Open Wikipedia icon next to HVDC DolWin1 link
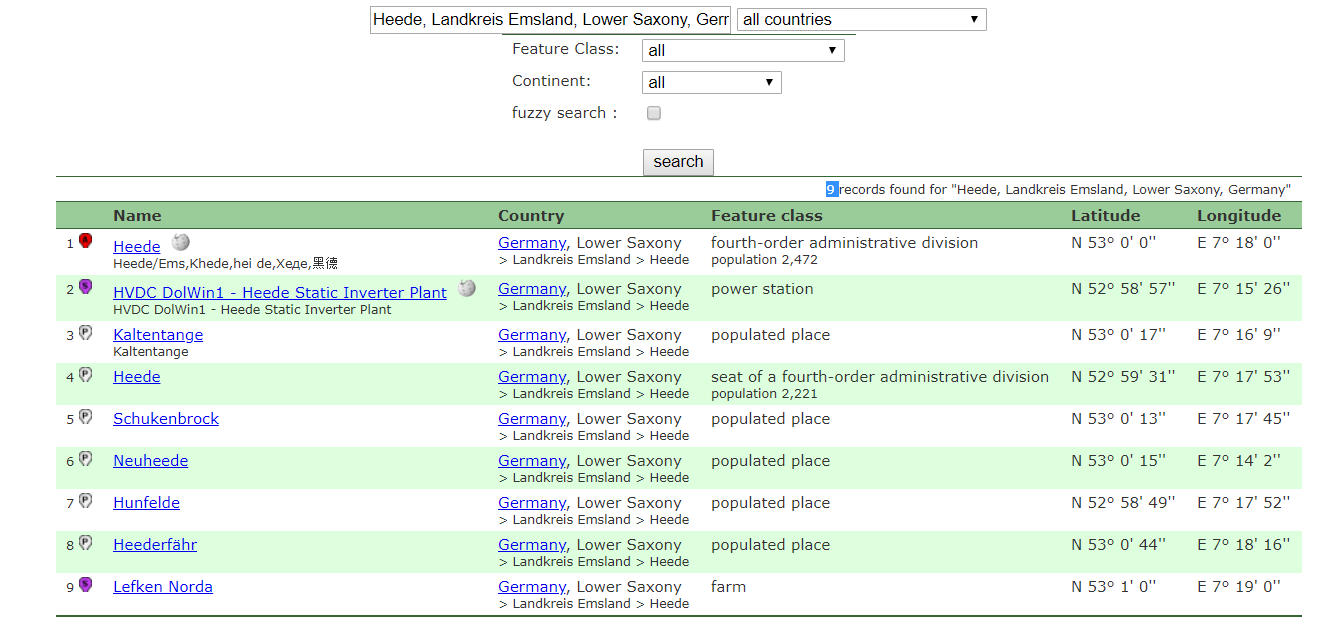The width and height of the screenshot is (1331, 630). click(x=467, y=288)
